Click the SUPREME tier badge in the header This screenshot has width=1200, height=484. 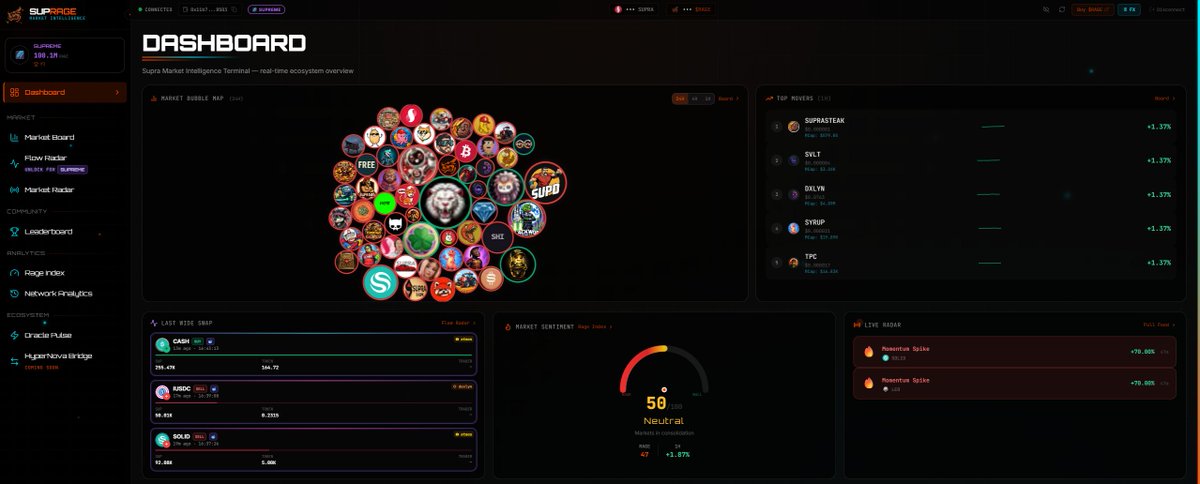point(265,9)
